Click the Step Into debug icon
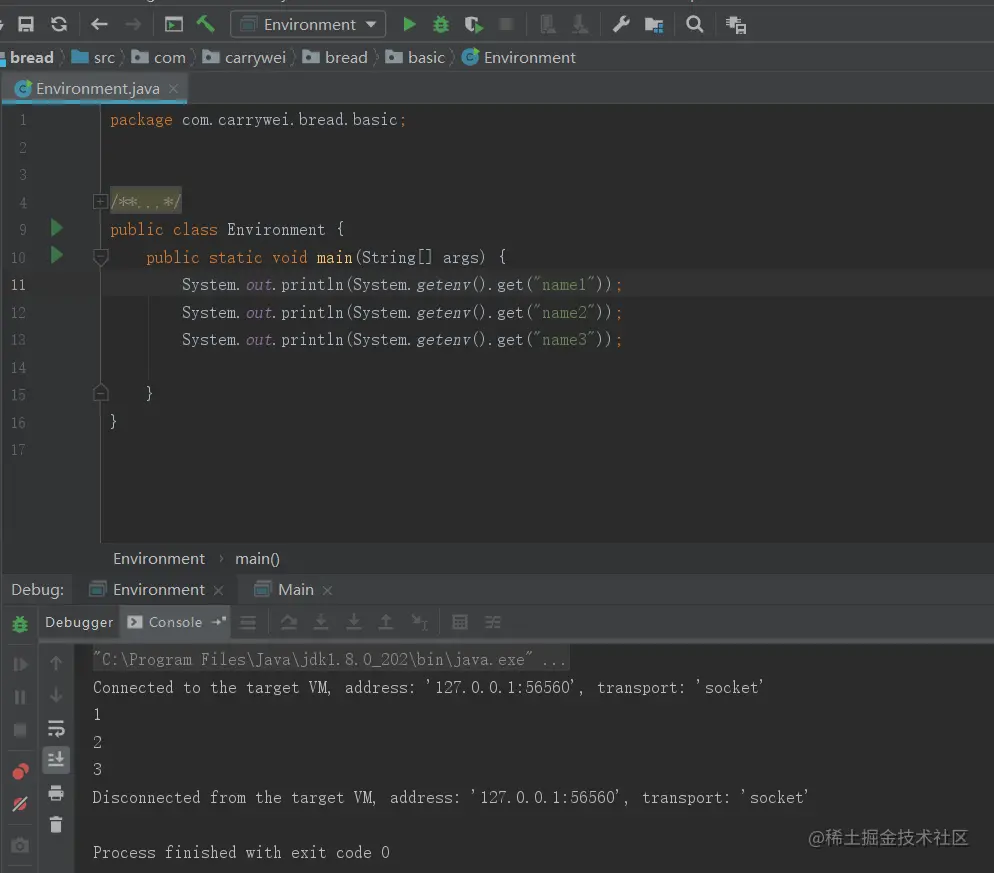Screen dimensions: 994x873 (x=321, y=623)
